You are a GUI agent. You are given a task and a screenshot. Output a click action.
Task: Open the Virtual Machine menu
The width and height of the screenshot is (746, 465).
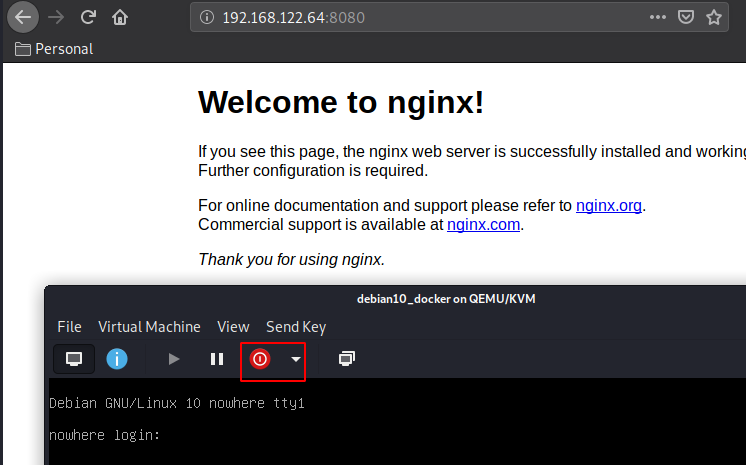[149, 327]
